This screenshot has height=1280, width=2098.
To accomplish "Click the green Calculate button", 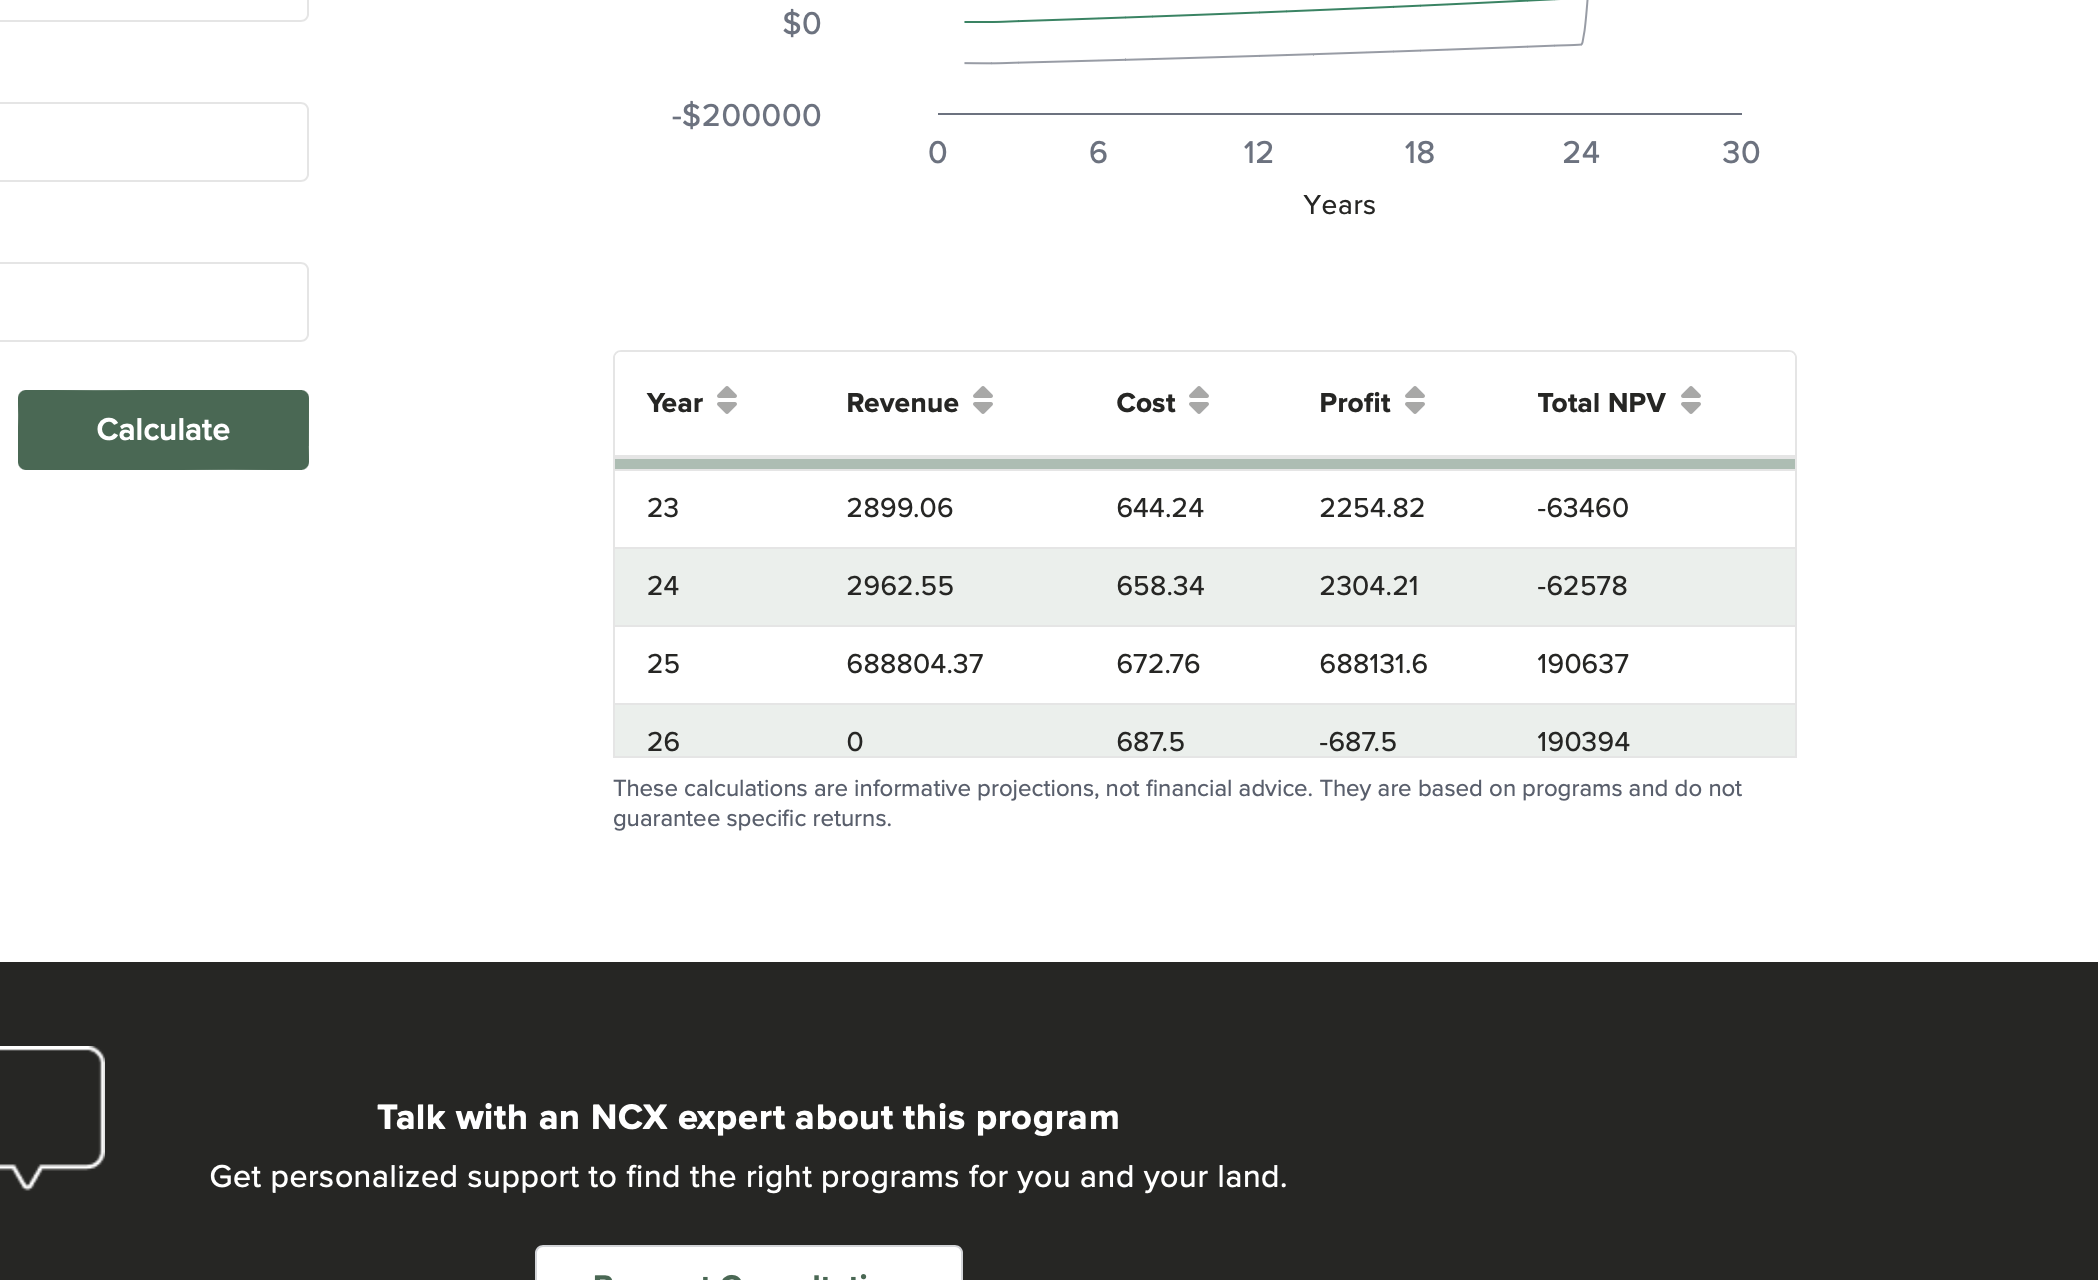I will coord(163,430).
